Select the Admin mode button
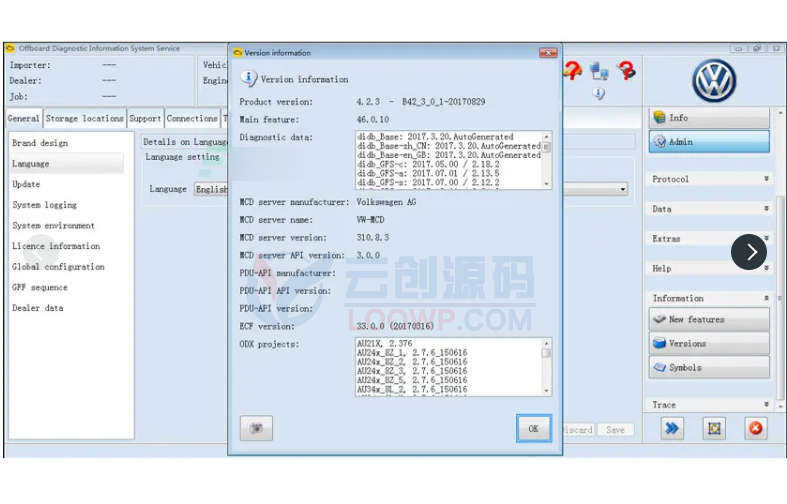The width and height of the screenshot is (787, 504). pos(709,142)
